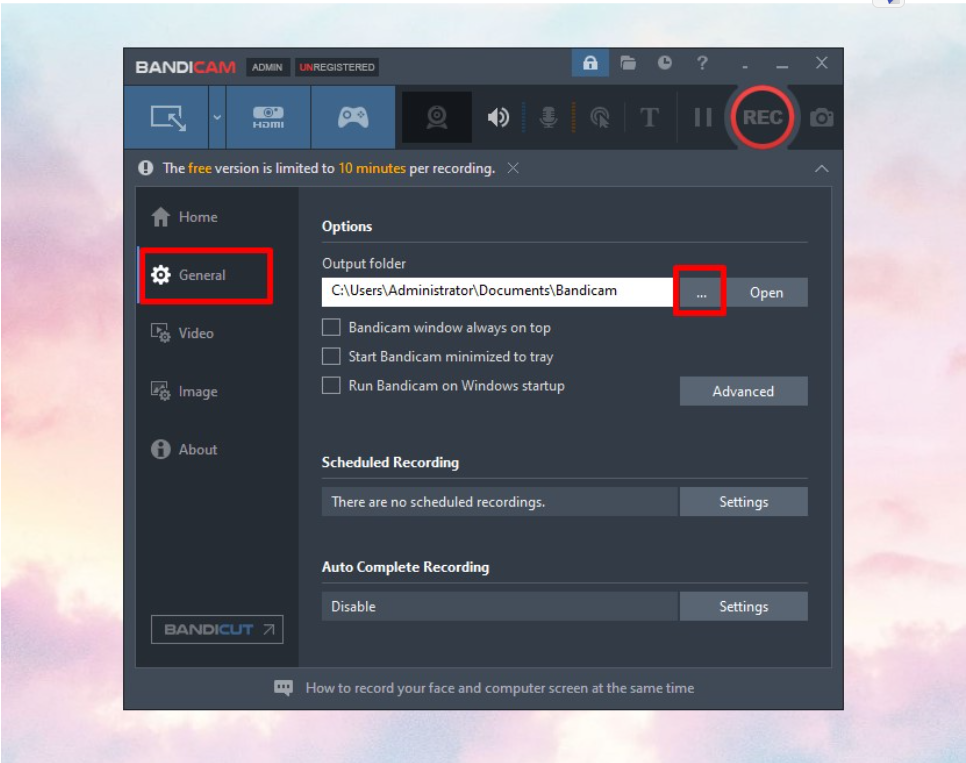Click the 'Disable' auto complete status text
This screenshot has height=763, width=966.
353,606
